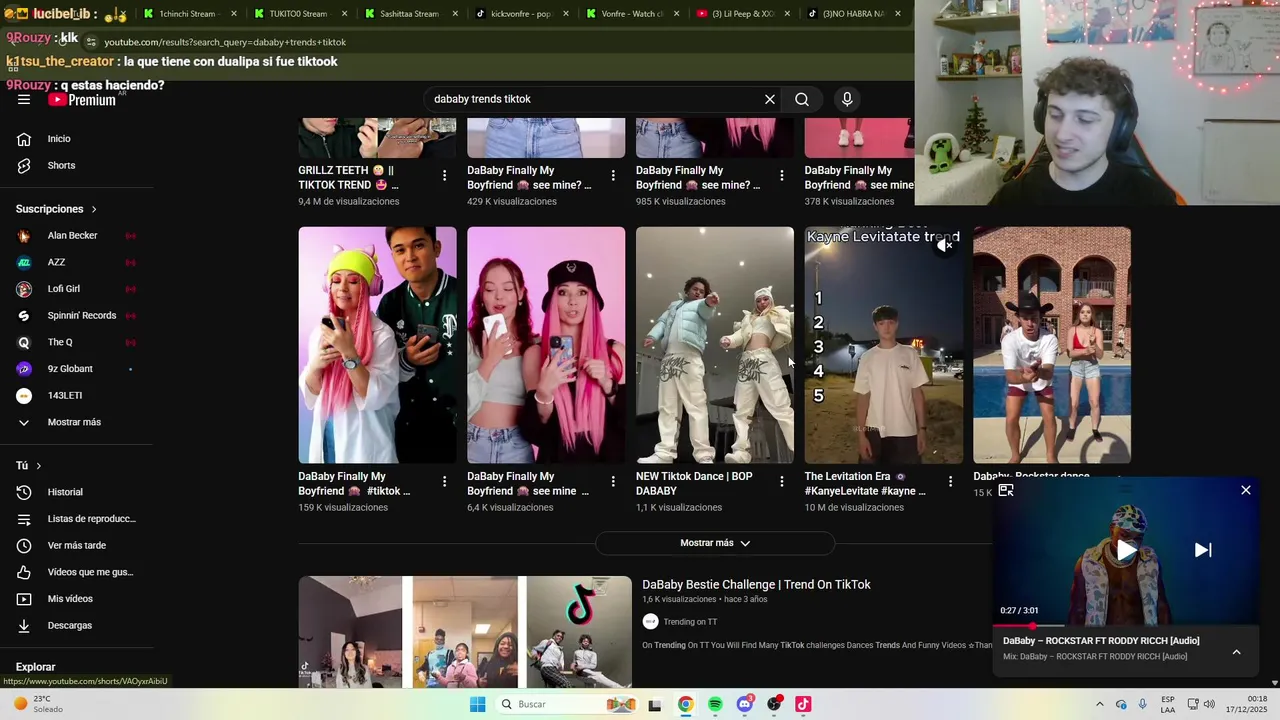Open TikTok app from the taskbar
This screenshot has width=1280, height=720.
point(803,704)
